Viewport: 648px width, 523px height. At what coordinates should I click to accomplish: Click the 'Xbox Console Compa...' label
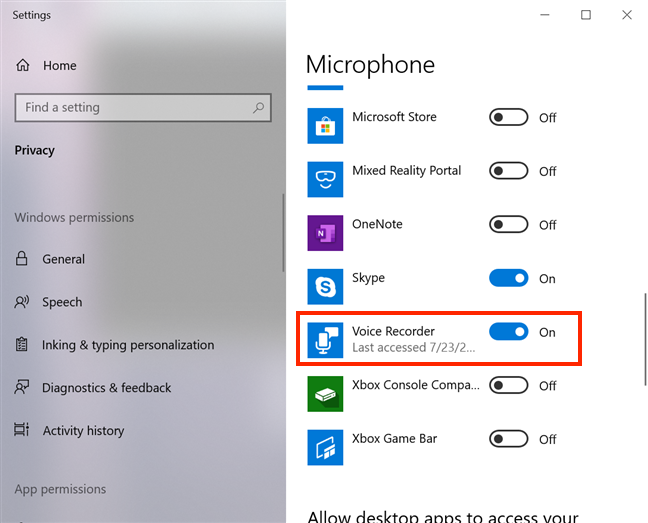[x=416, y=385]
